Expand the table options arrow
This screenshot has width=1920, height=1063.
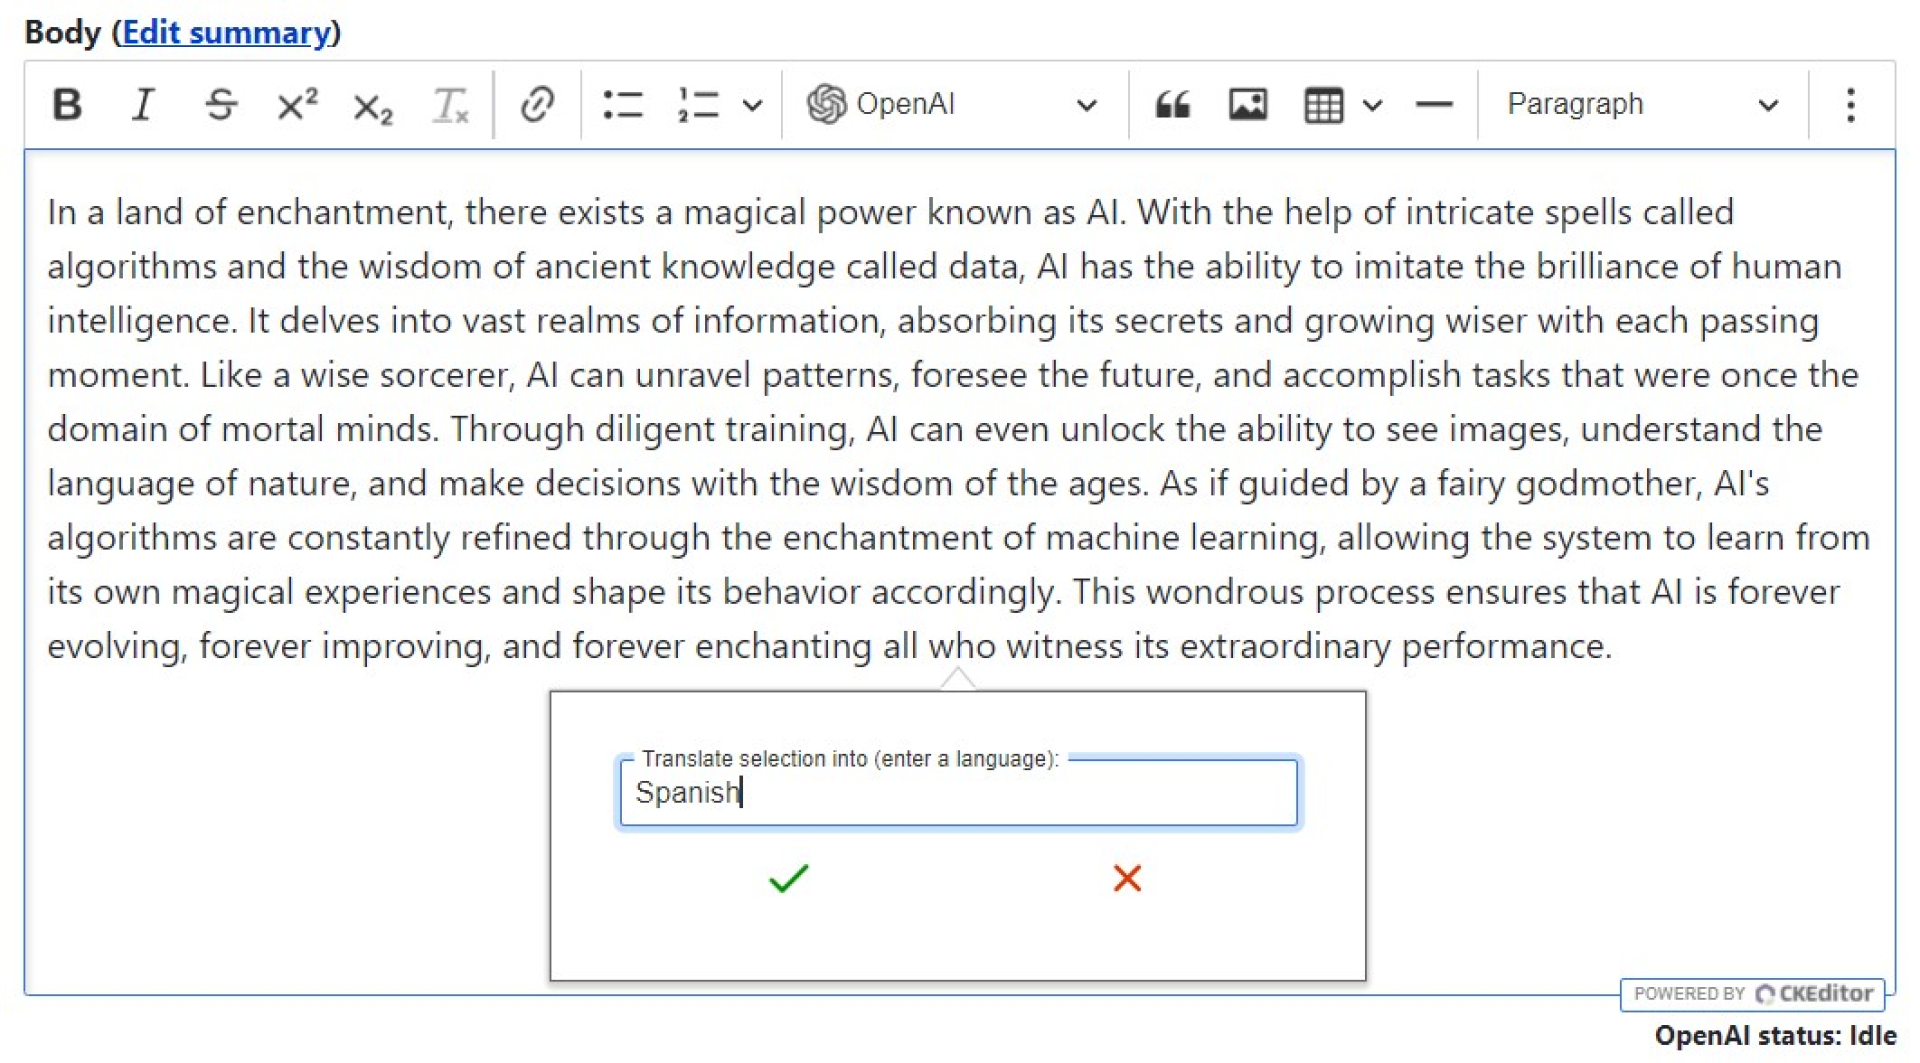[x=1372, y=104]
